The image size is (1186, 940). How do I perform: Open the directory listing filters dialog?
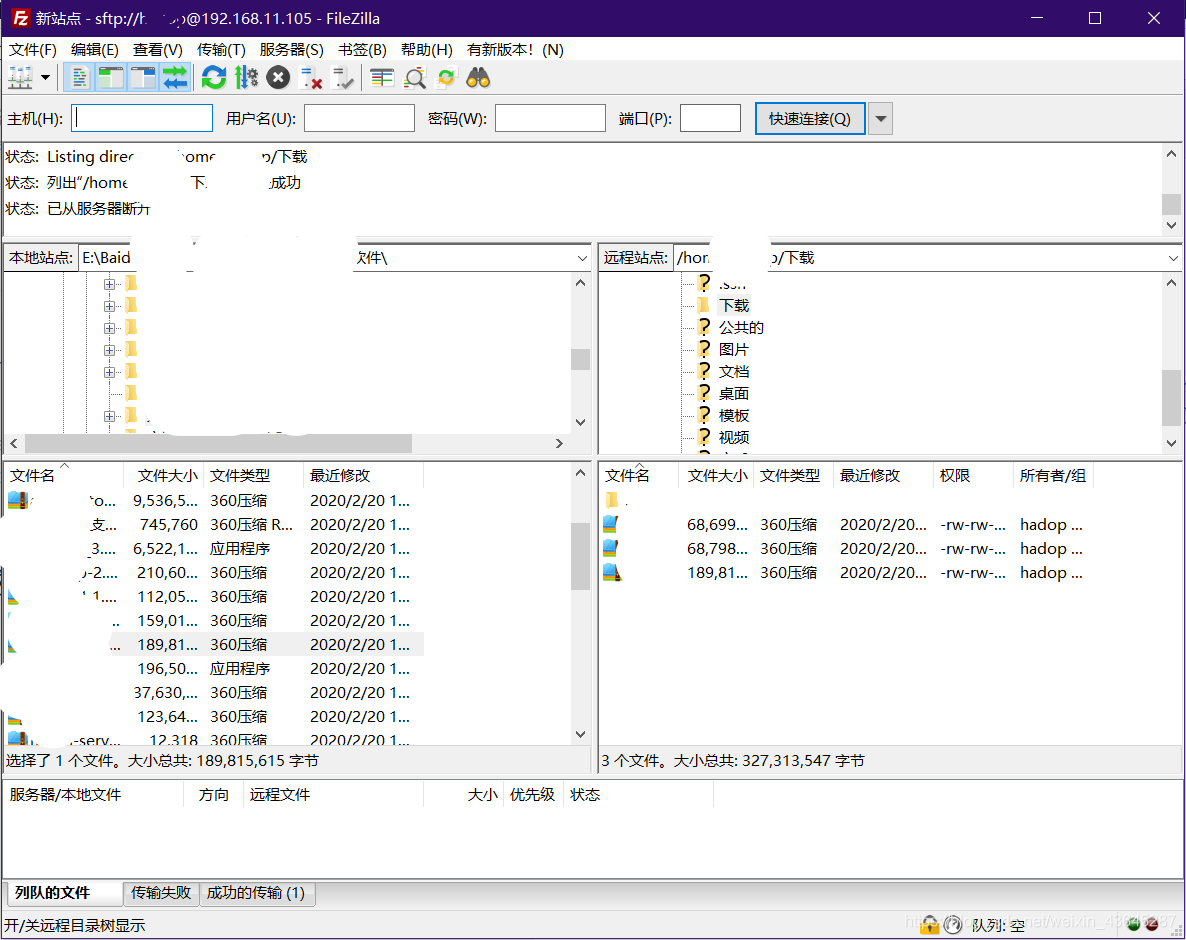click(x=382, y=77)
